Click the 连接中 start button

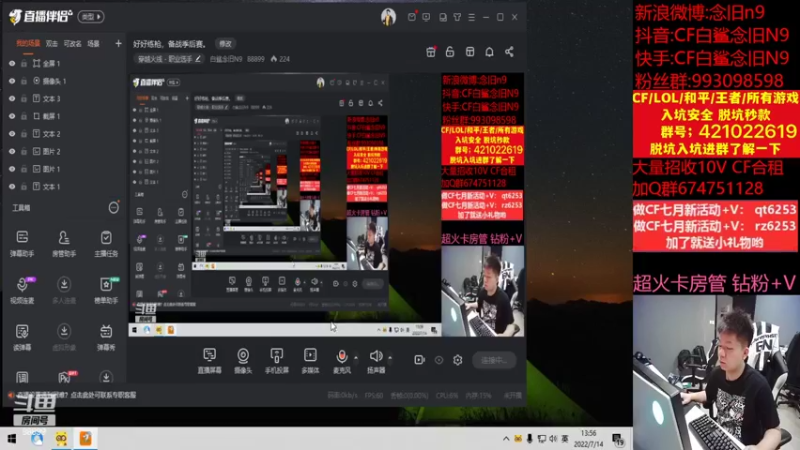(x=494, y=360)
